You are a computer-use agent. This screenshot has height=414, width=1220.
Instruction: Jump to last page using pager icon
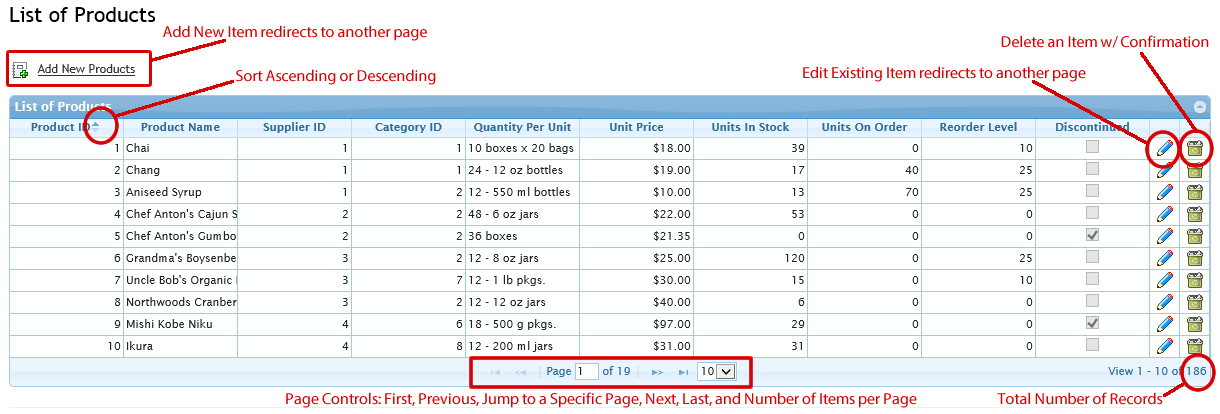[x=683, y=372]
